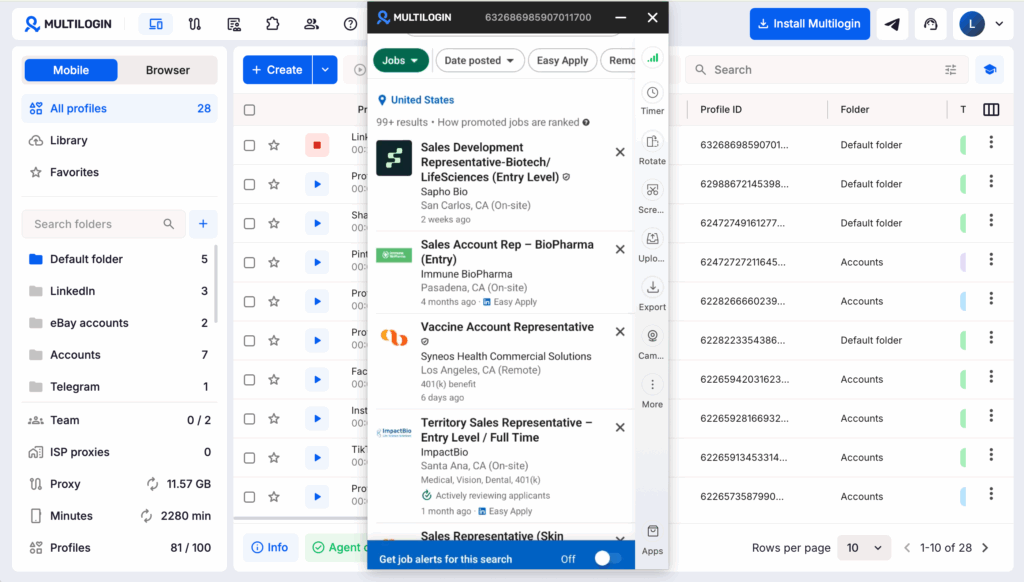Open three-dot menu for profile 62472727211645
Viewport: 1024px width, 582px height.
991,259
